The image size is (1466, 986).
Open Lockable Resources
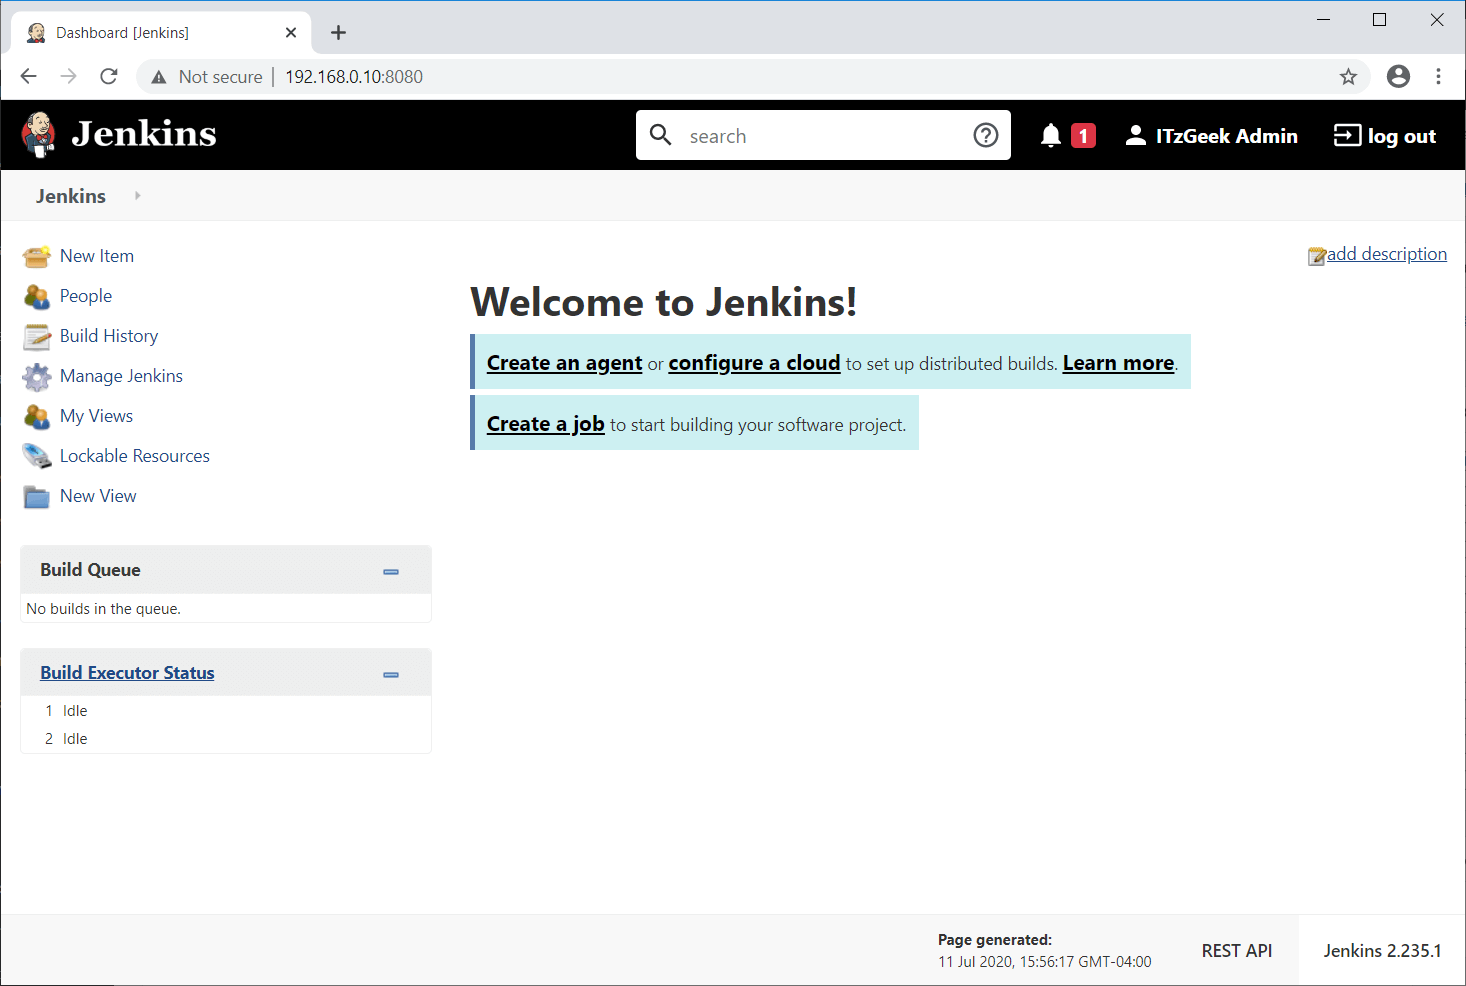135,456
